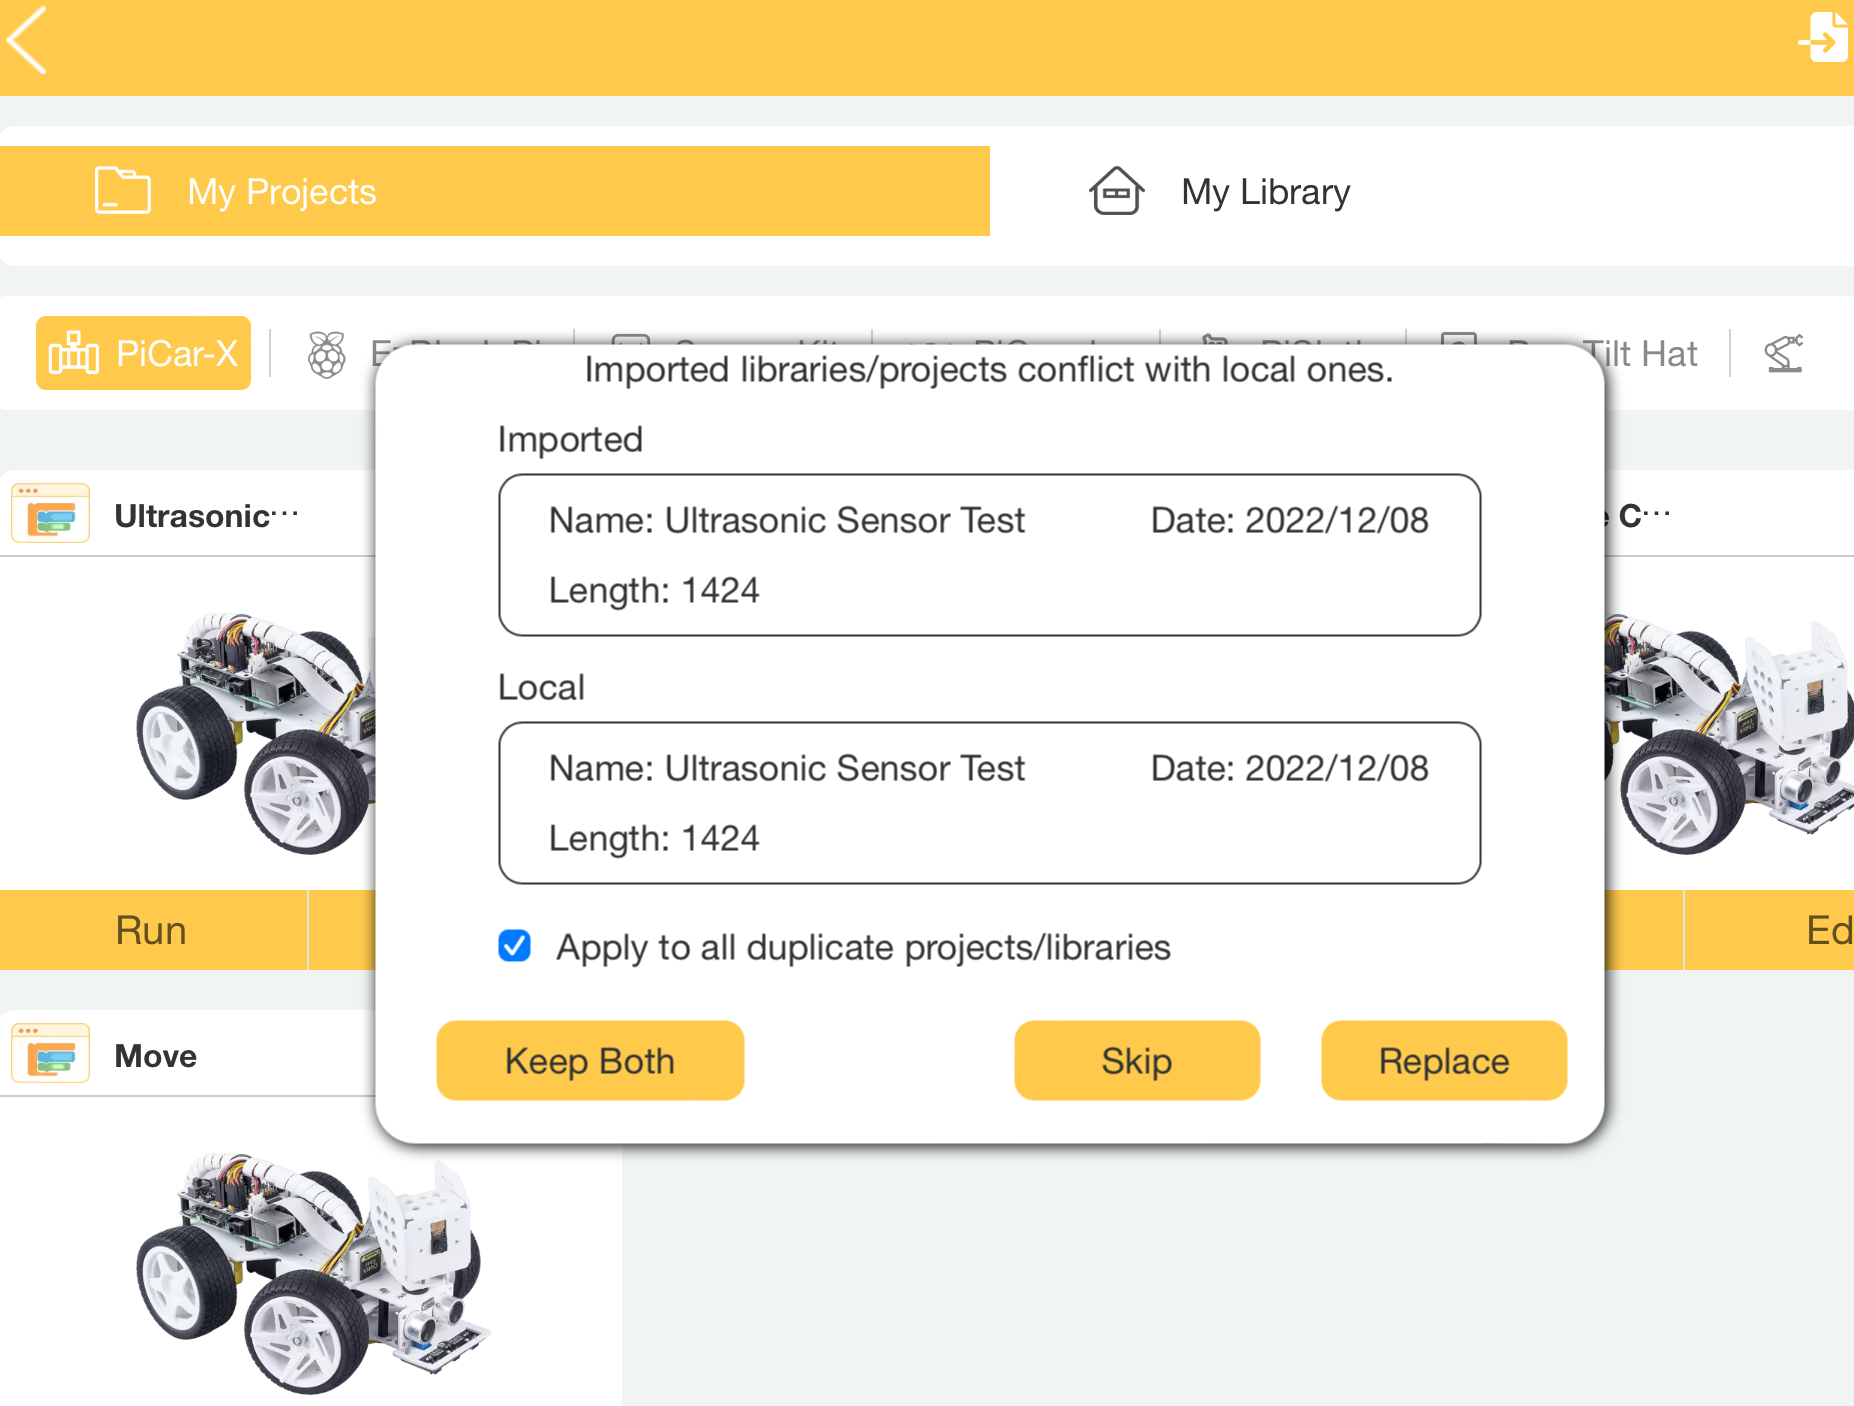Click the Skip button
Image resolution: width=1854 pixels, height=1406 pixels.
pyautogui.click(x=1137, y=1061)
